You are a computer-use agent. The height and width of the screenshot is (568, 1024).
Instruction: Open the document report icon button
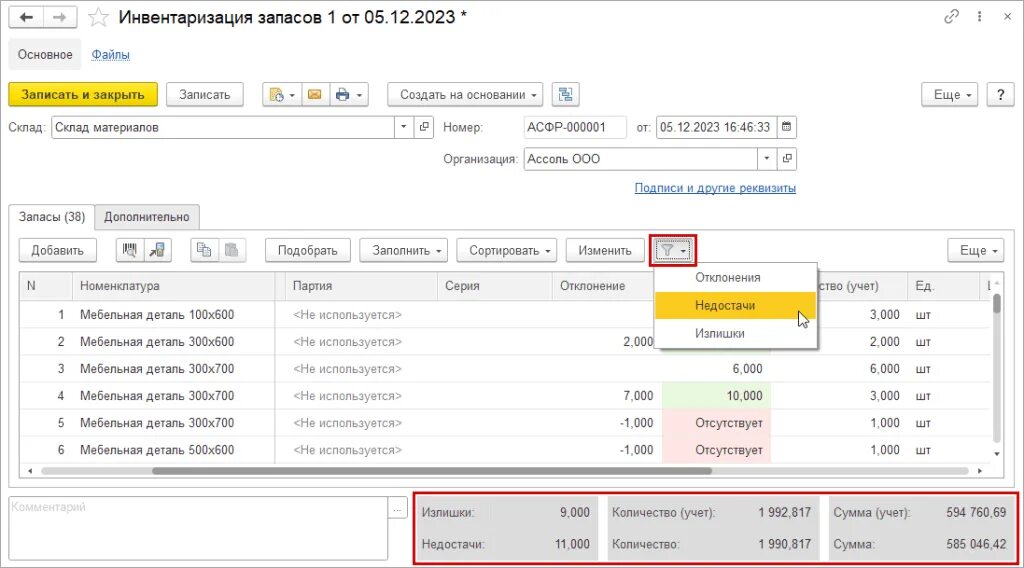point(276,95)
